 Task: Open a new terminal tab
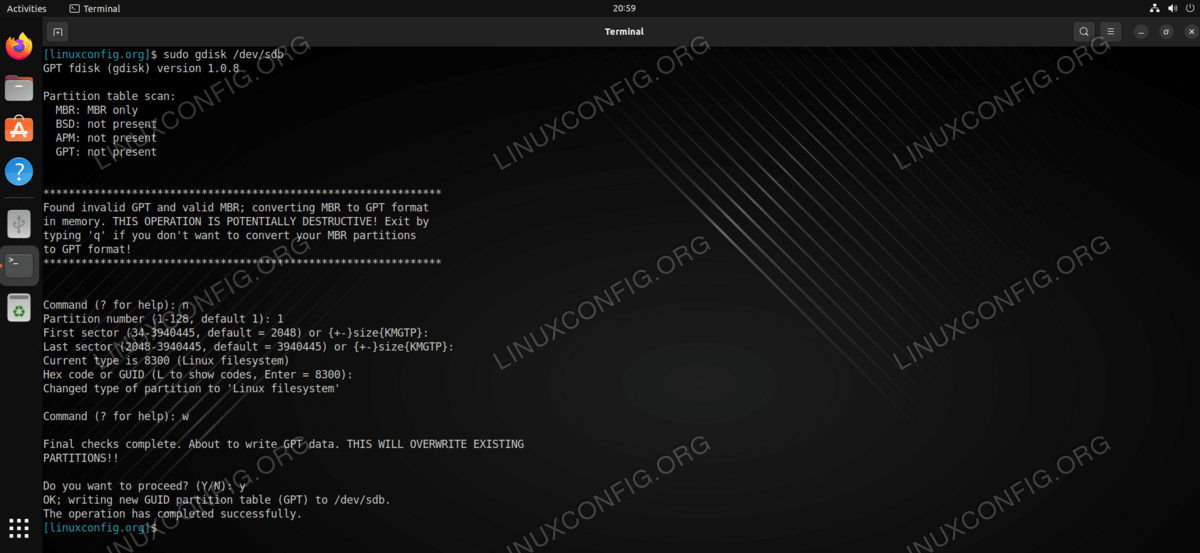point(57,32)
